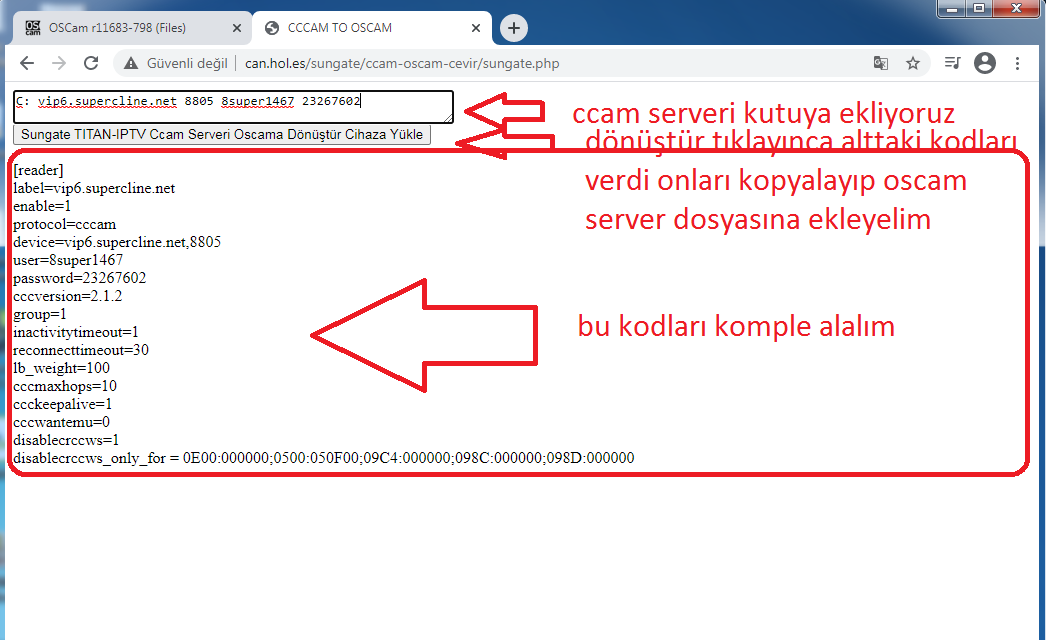Go back to the previous page

[27, 63]
